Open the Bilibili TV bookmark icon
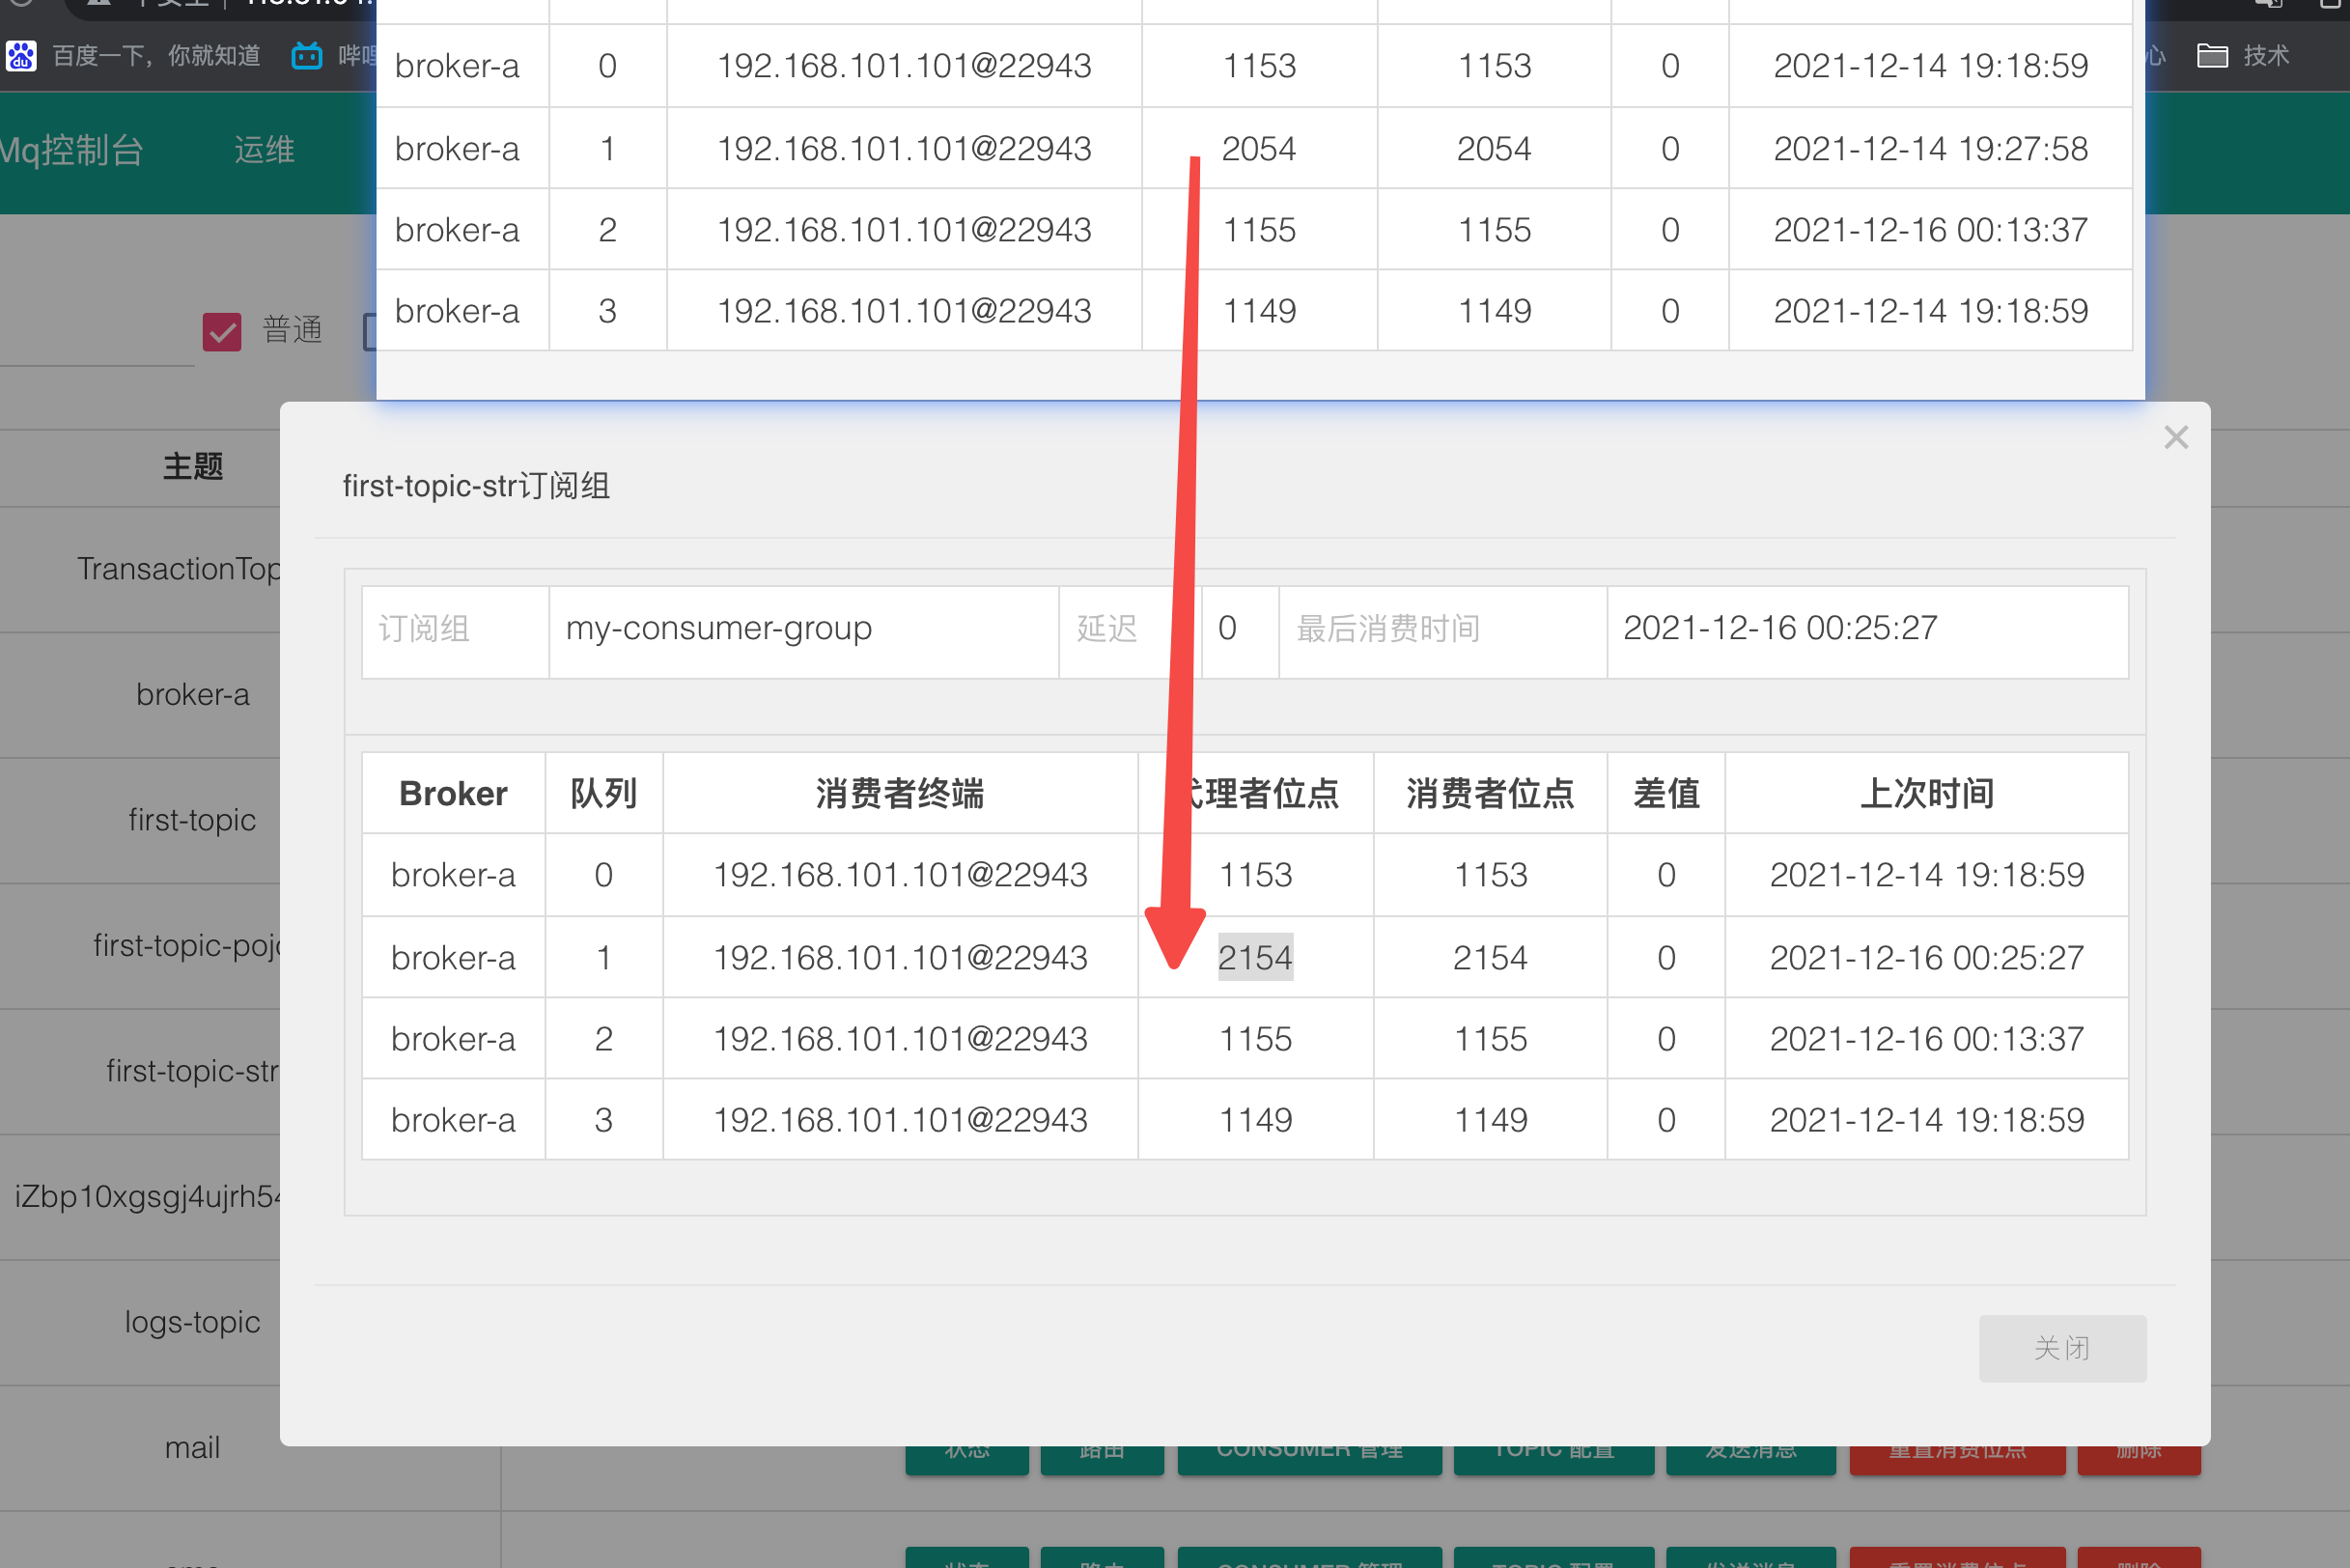 point(306,55)
